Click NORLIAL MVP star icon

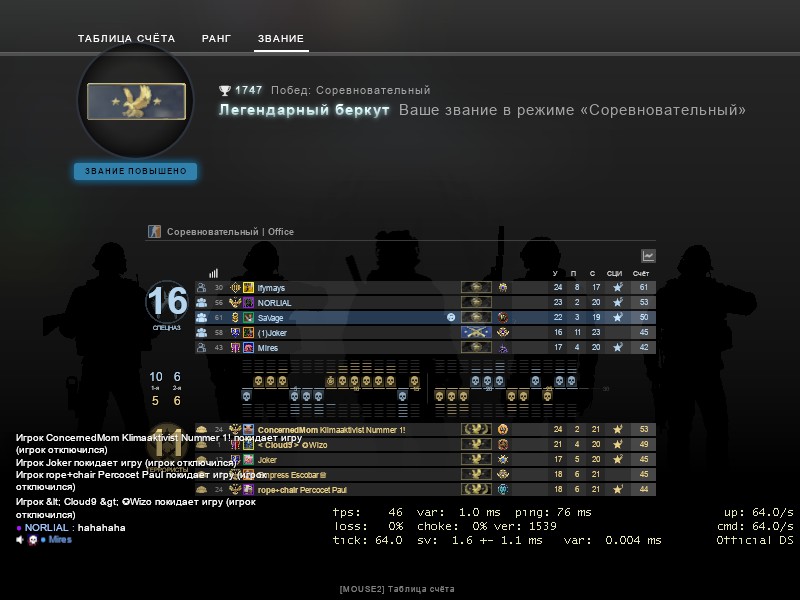pyautogui.click(x=617, y=302)
